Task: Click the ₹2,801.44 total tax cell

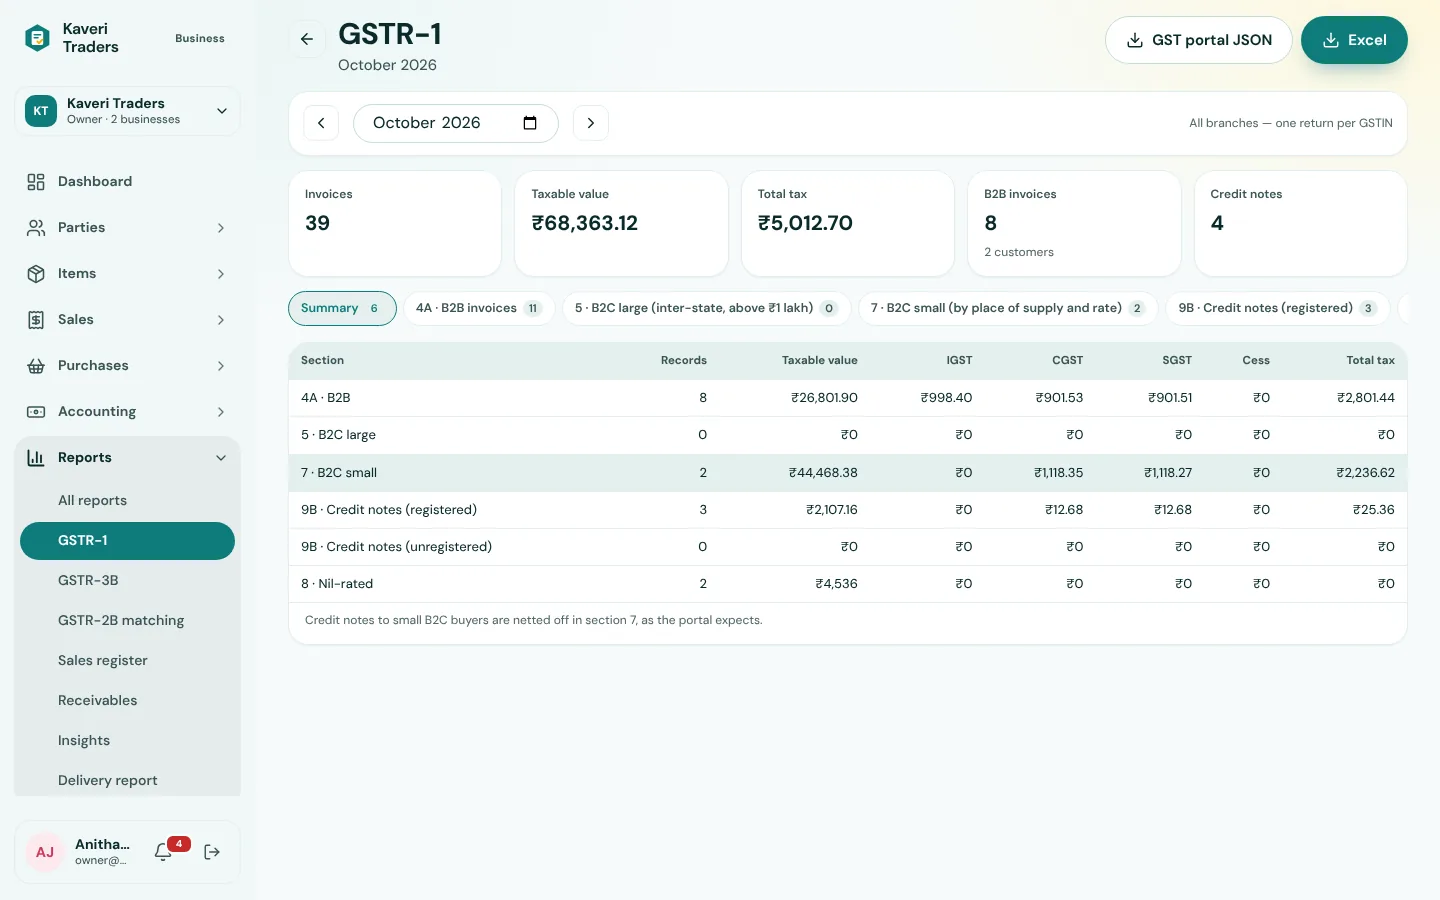Action: pos(1366,398)
